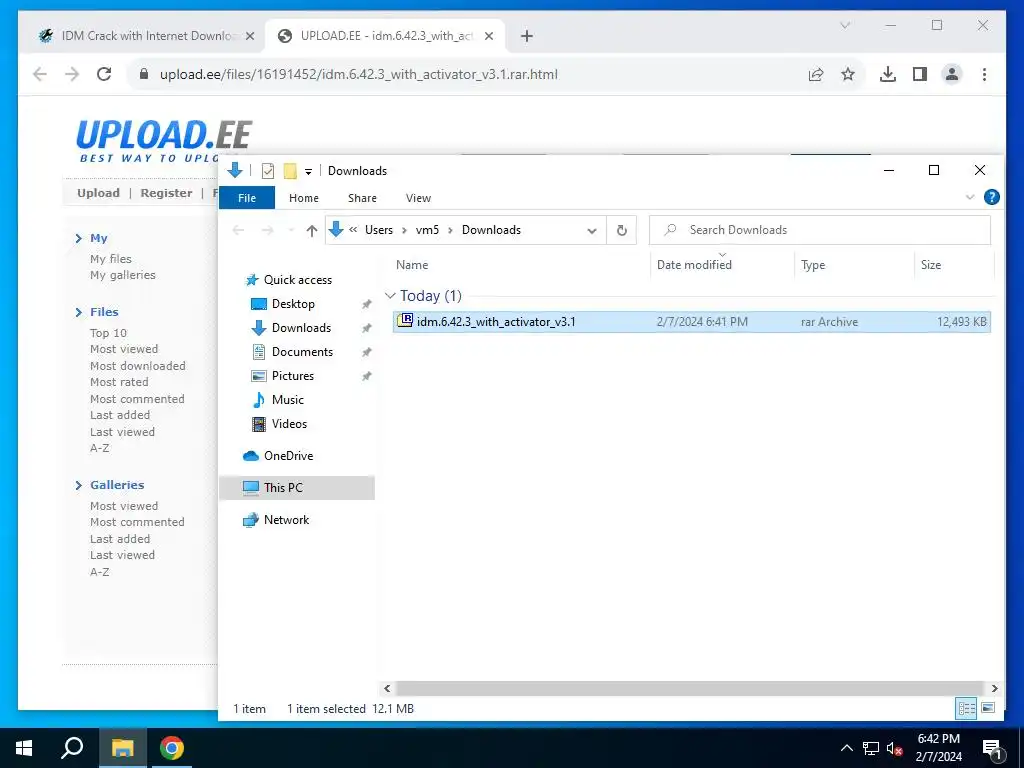Select Downloads in navigation pane
The height and width of the screenshot is (768, 1024).
point(301,328)
